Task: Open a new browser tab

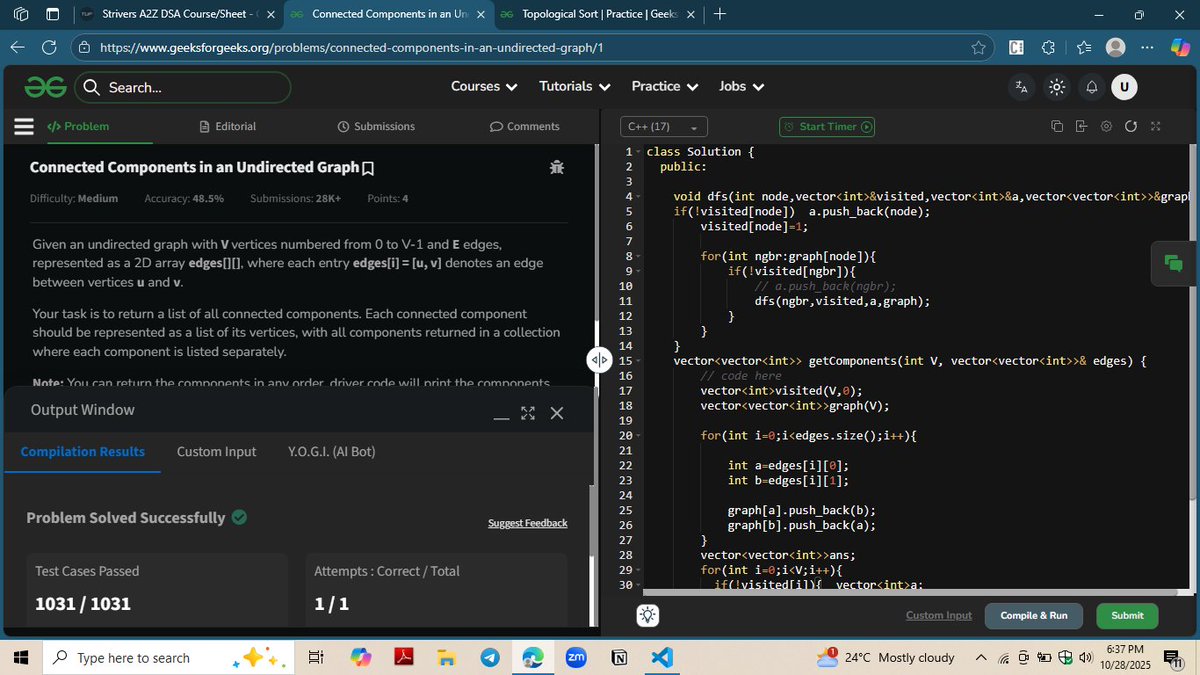Action: coord(720,14)
